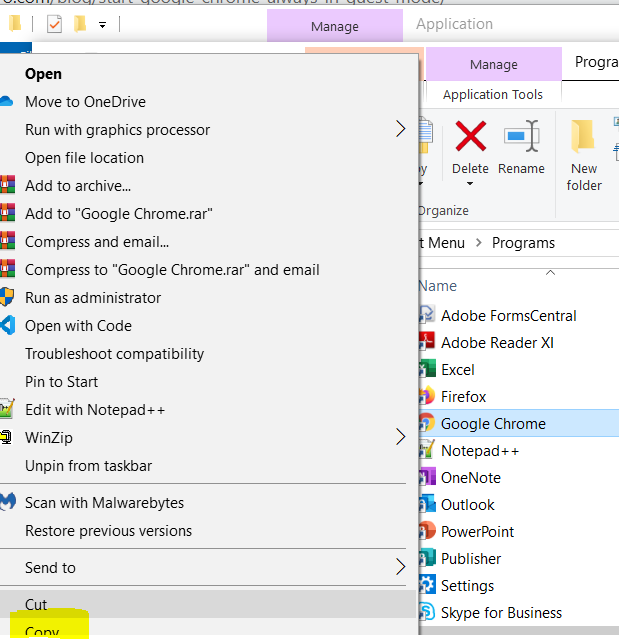
Task: Switch to the Application Tools tab
Action: pos(493,94)
